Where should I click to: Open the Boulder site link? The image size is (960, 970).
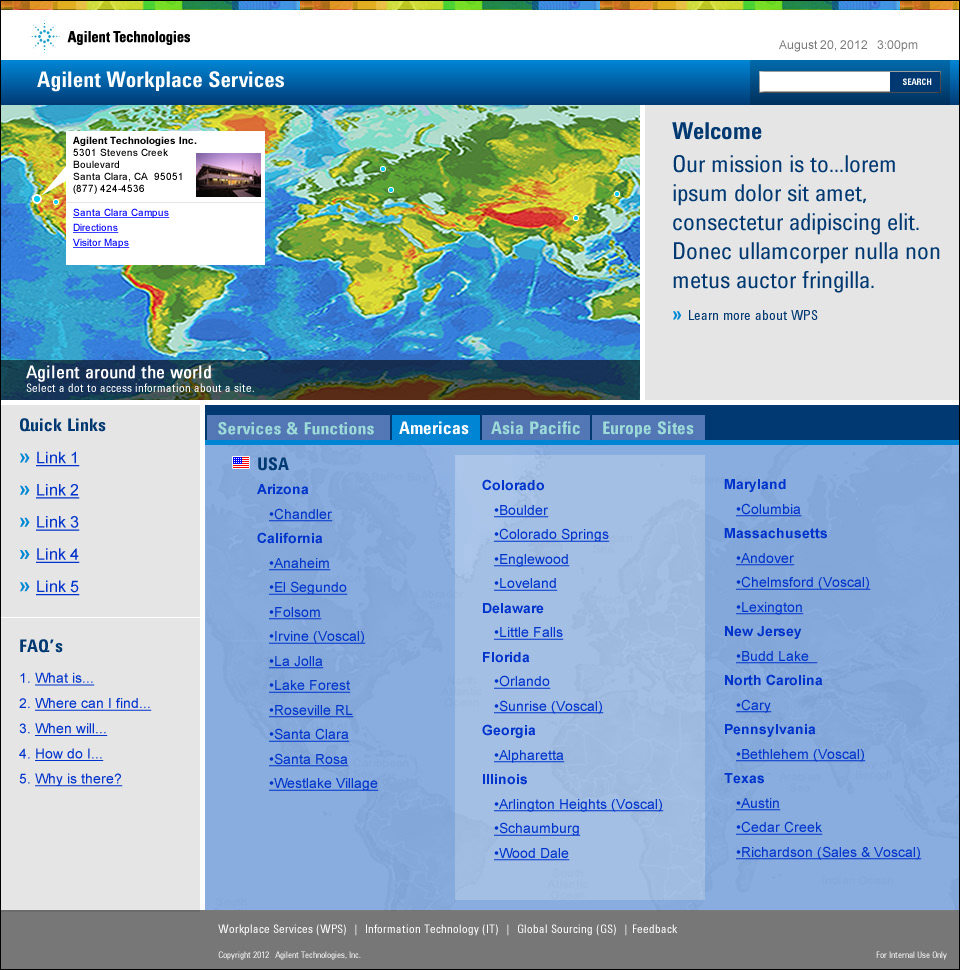click(521, 510)
